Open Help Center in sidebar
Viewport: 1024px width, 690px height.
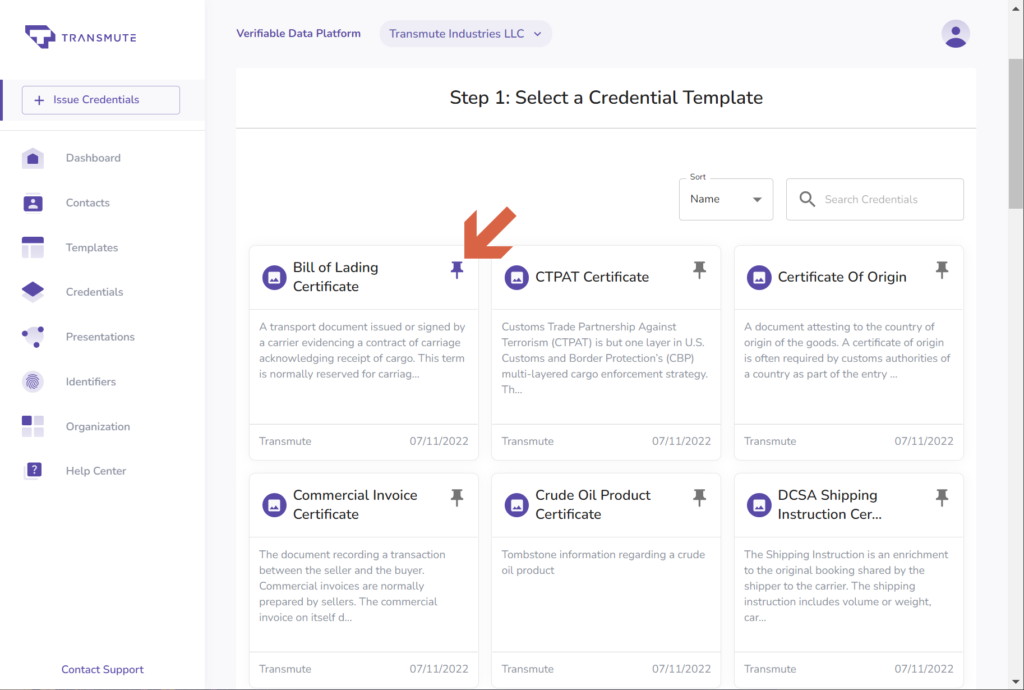tap(95, 471)
